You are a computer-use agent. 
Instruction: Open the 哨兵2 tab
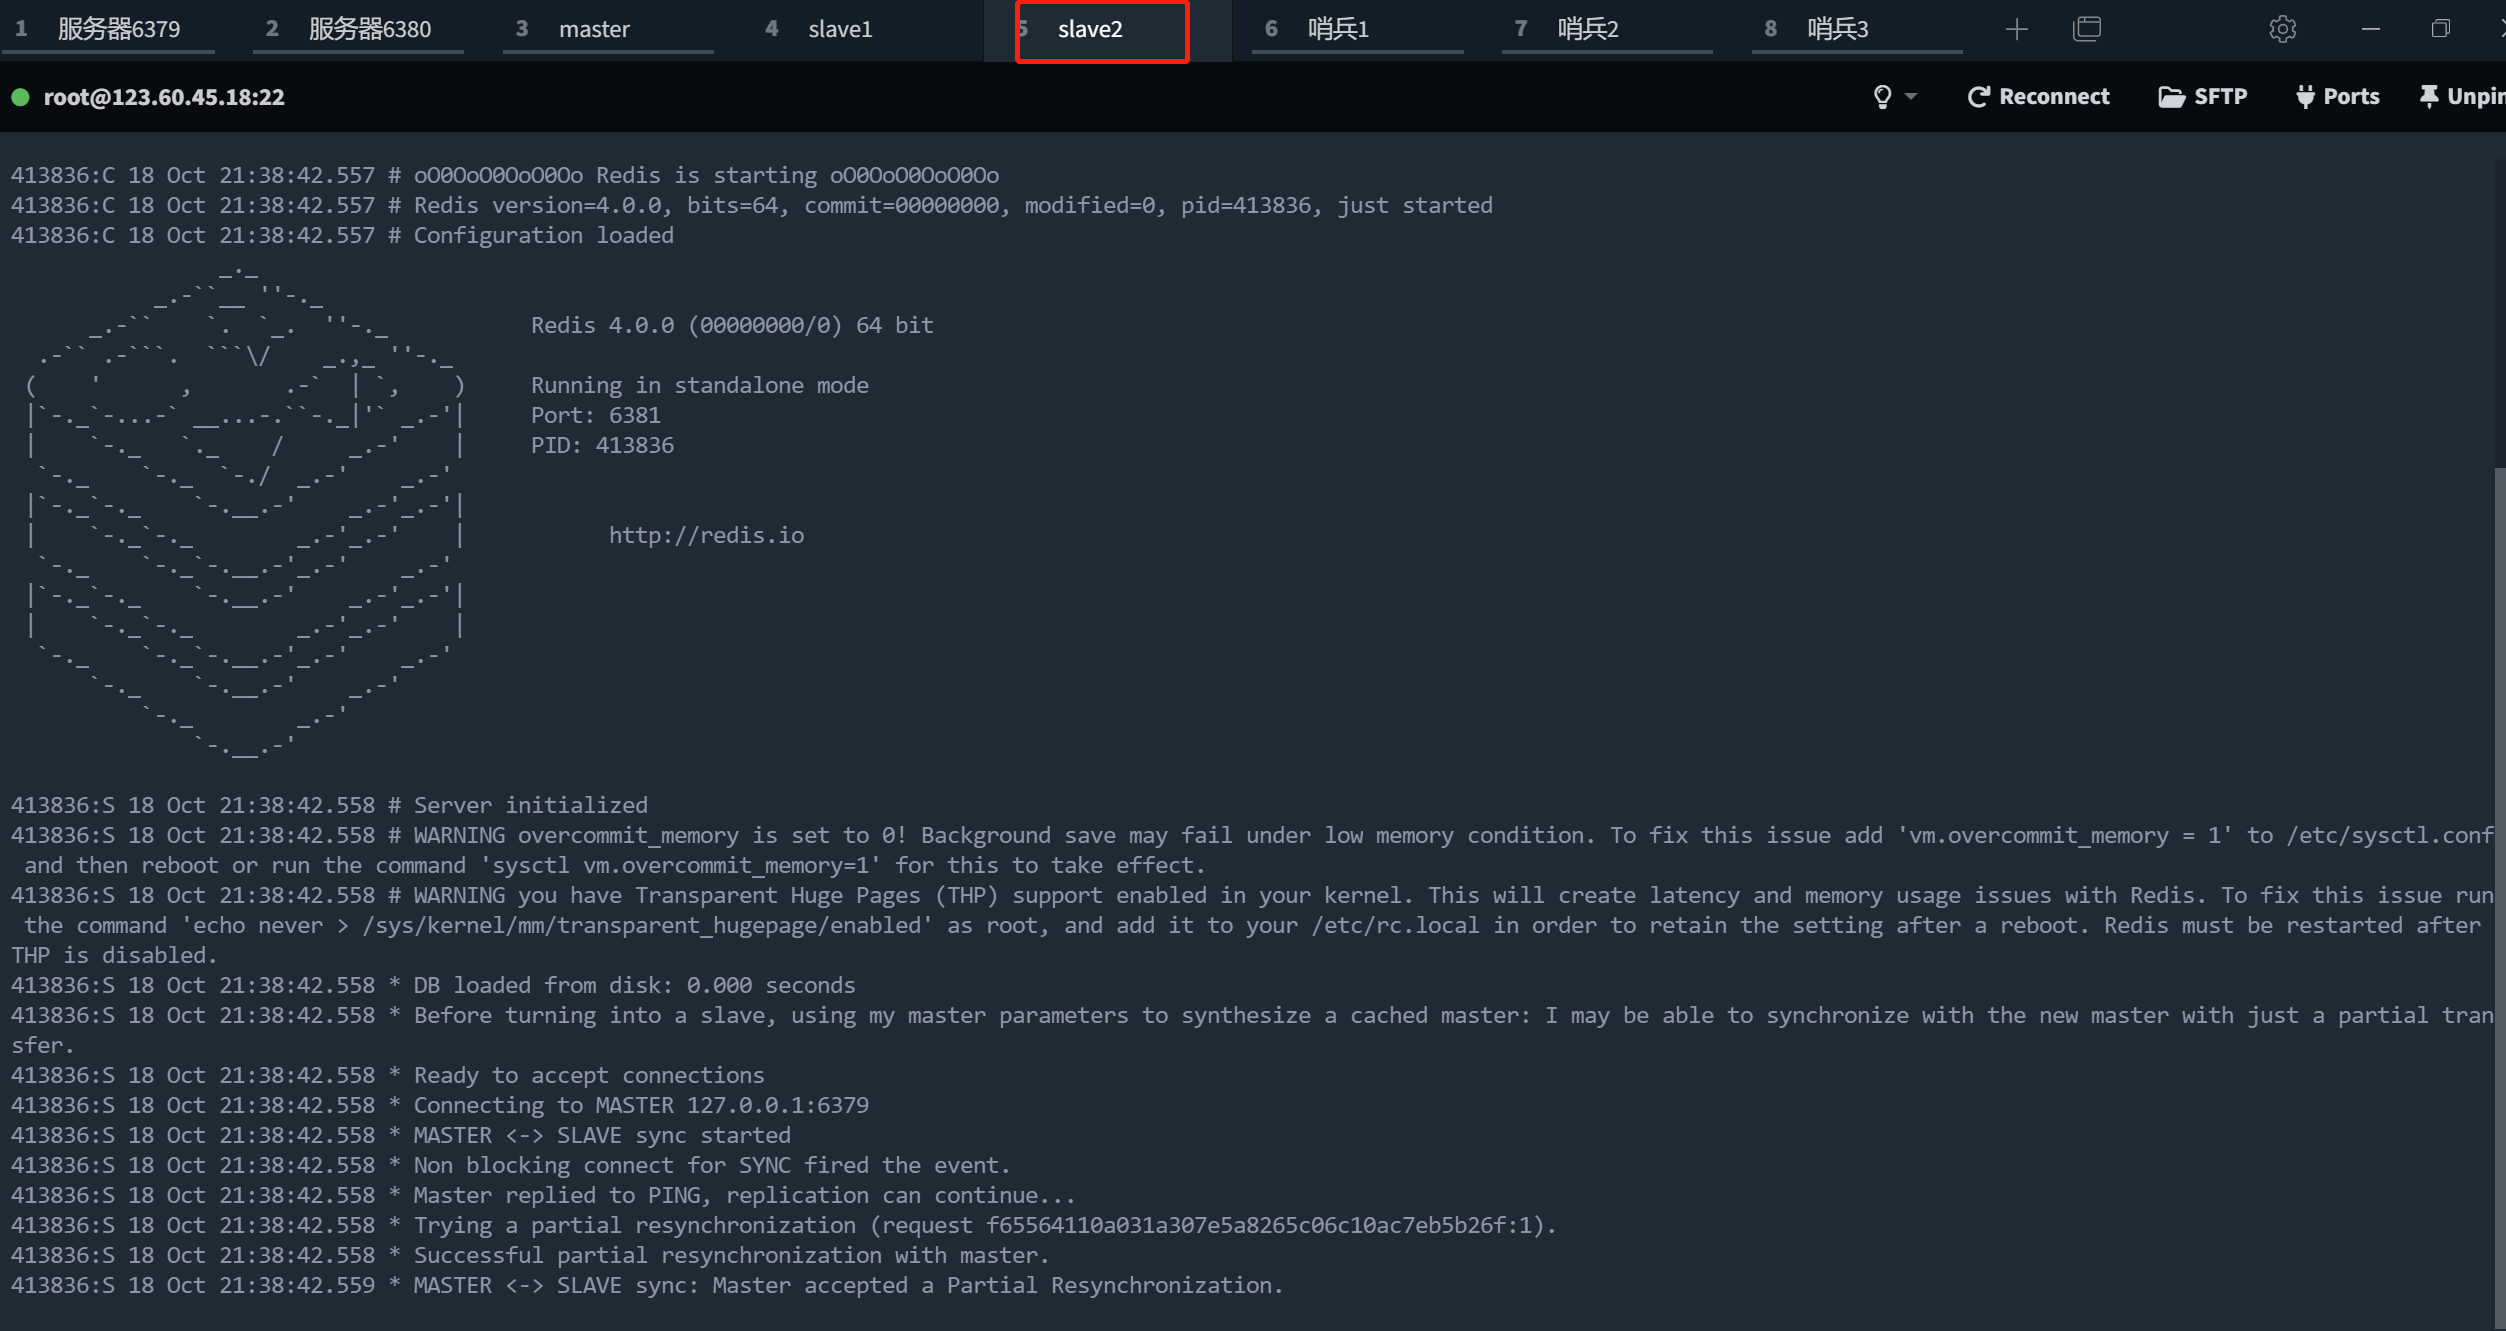1587,29
